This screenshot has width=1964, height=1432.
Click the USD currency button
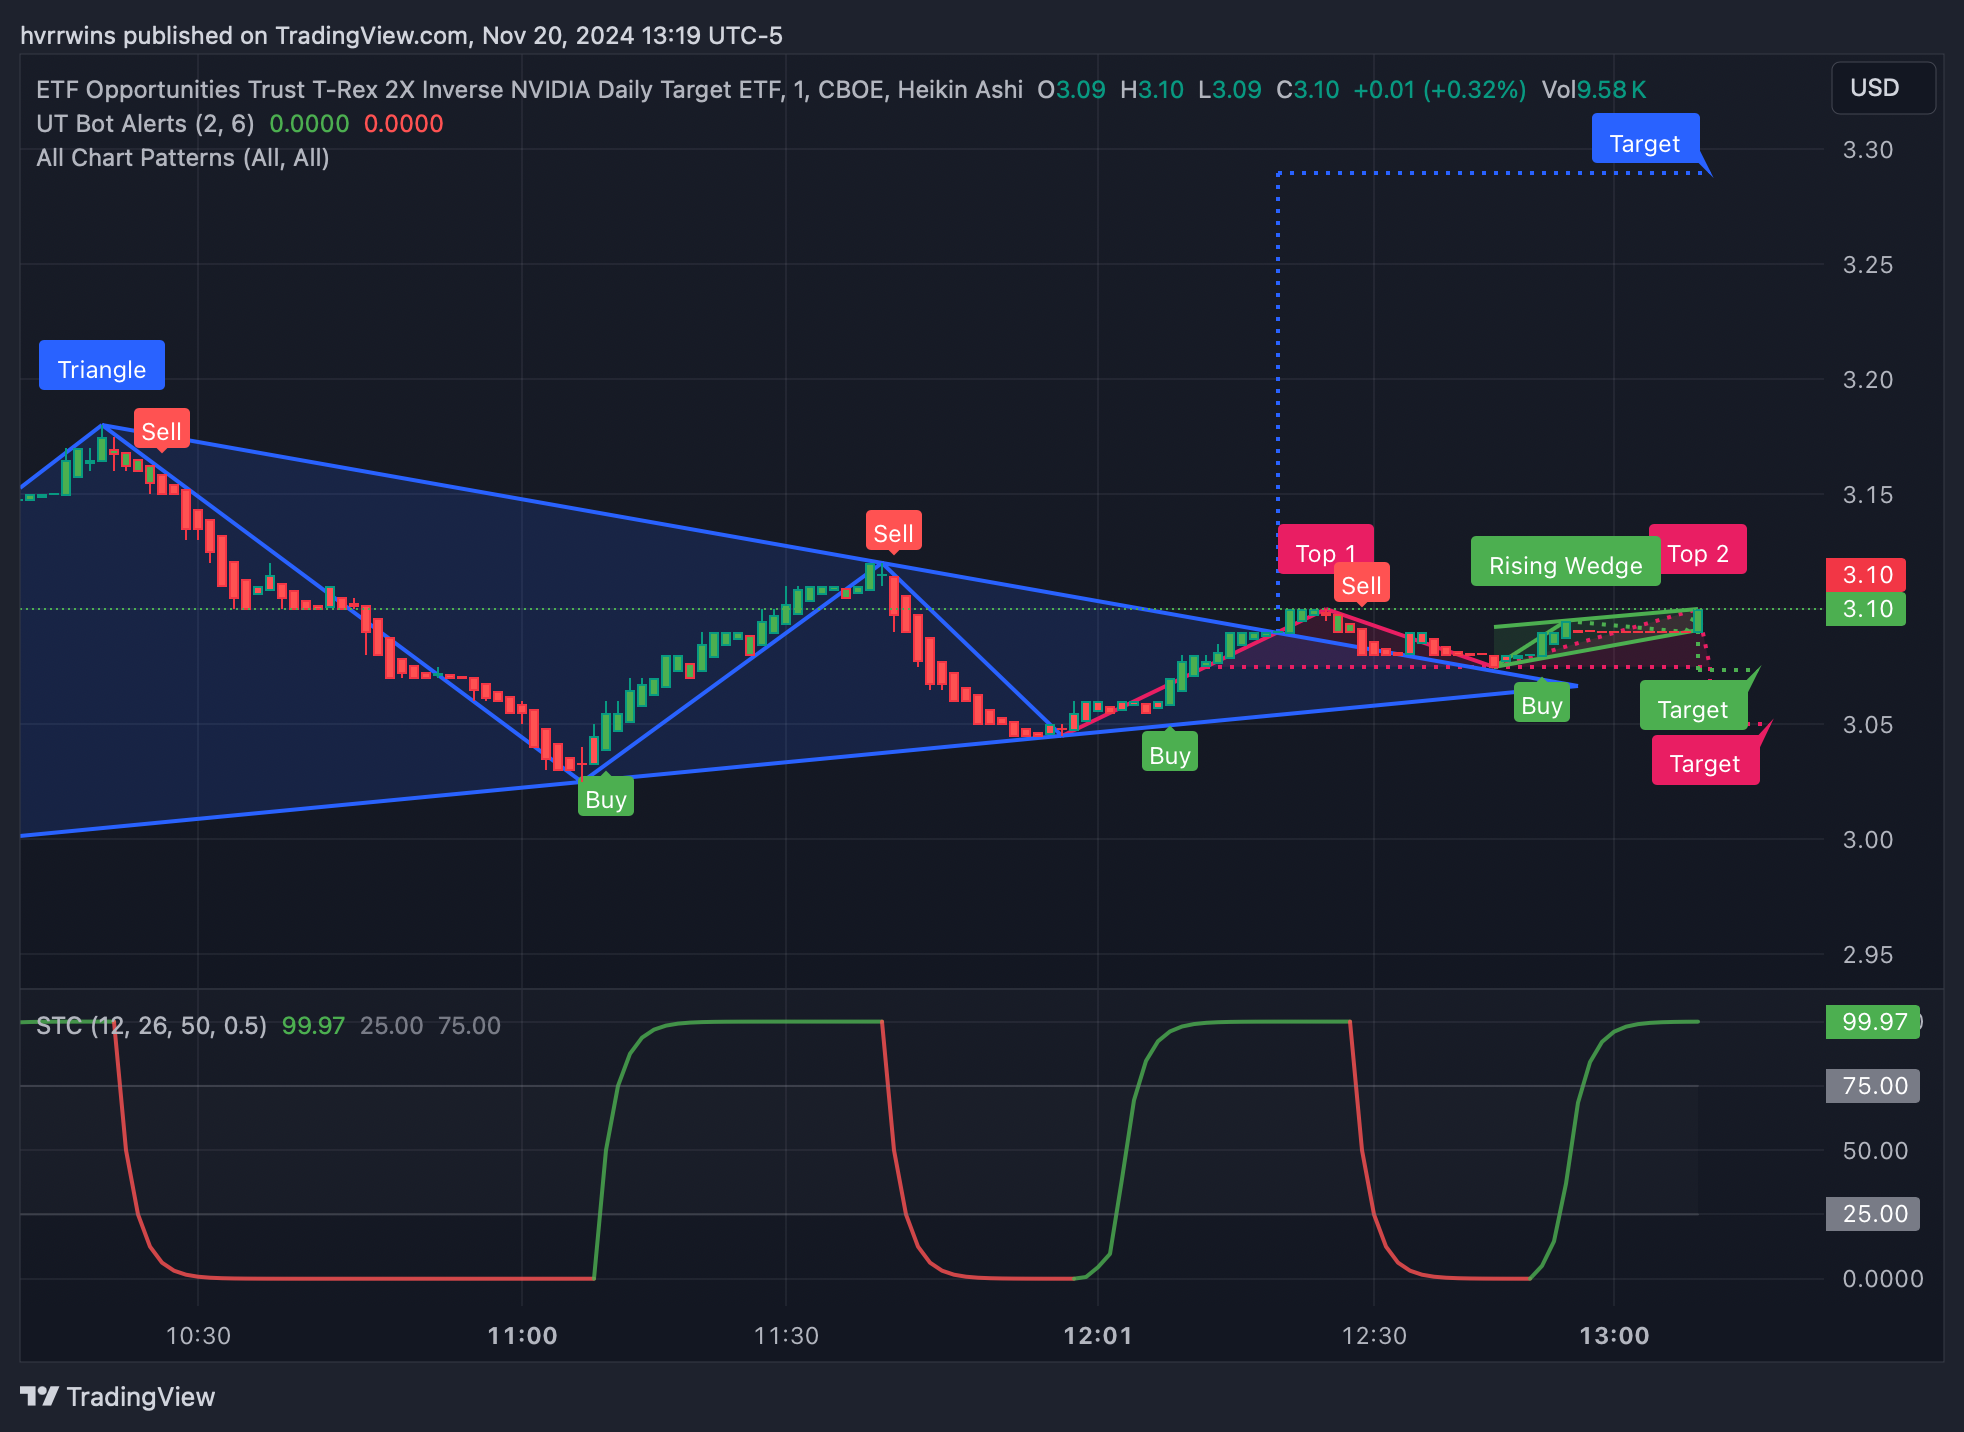point(1883,88)
